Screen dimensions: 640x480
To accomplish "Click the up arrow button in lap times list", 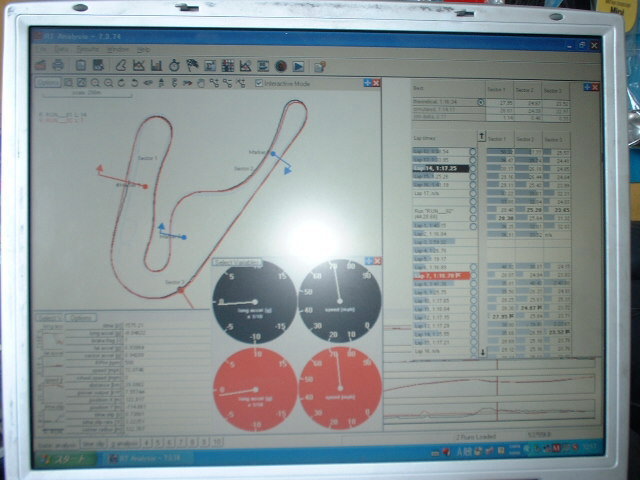I will [x=482, y=136].
